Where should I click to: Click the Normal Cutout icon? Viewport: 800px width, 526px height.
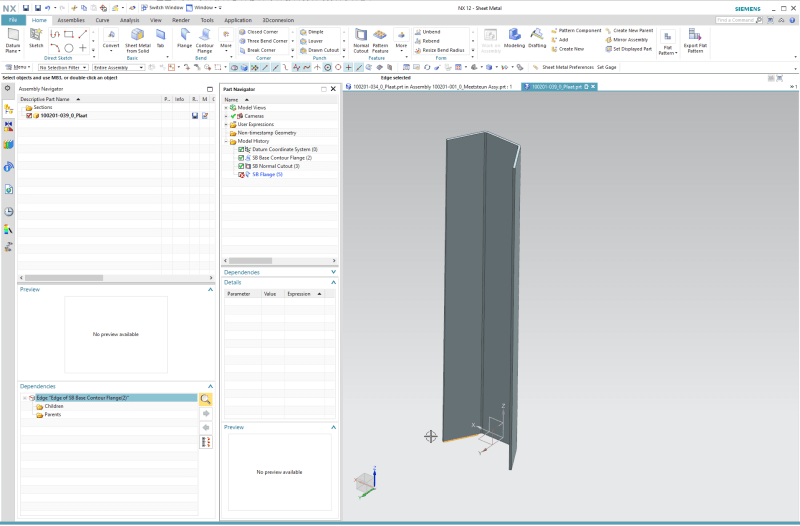(361, 35)
